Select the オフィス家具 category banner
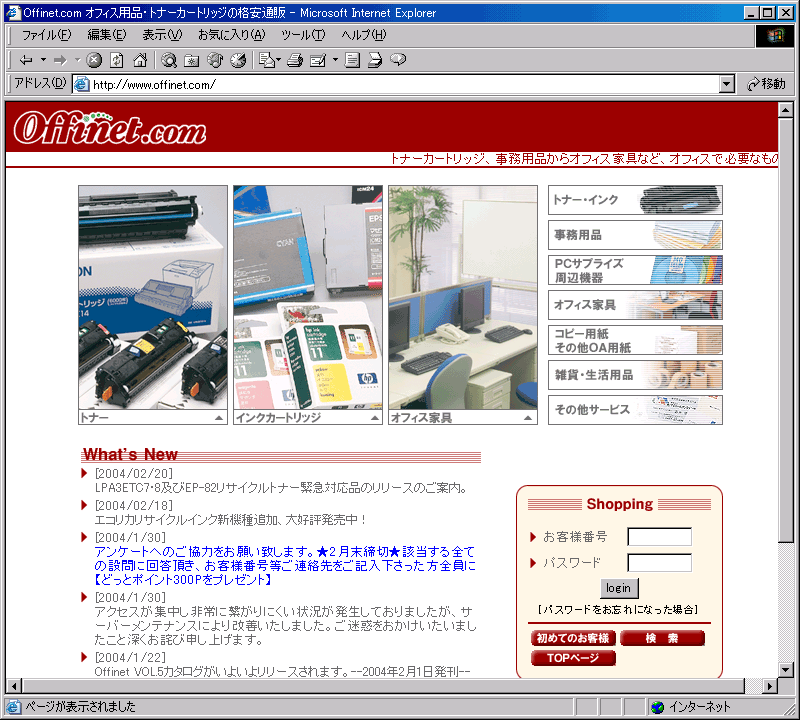The image size is (800, 720). (635, 305)
